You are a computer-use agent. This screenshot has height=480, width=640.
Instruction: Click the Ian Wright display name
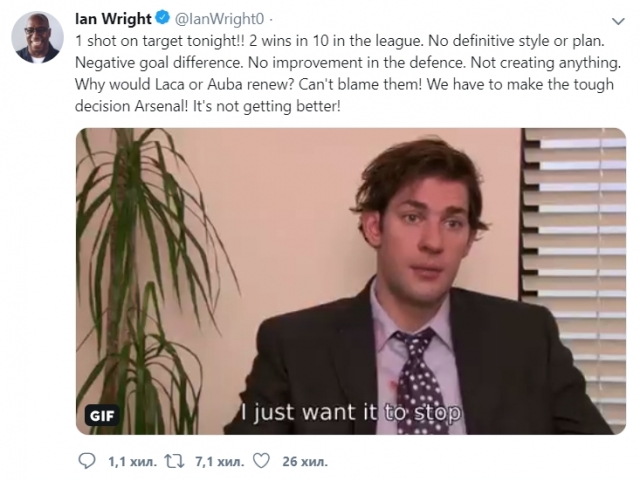click(x=113, y=18)
